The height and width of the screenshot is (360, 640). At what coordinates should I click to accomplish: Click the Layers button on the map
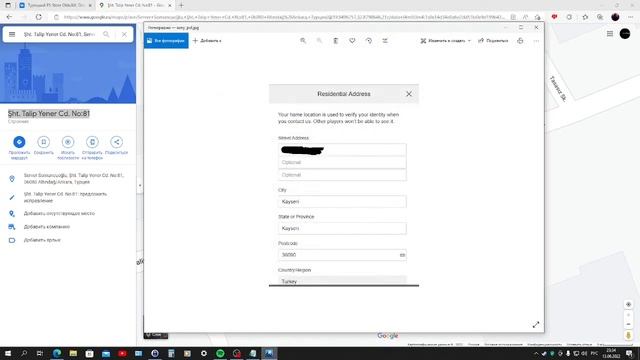[x=156, y=335]
